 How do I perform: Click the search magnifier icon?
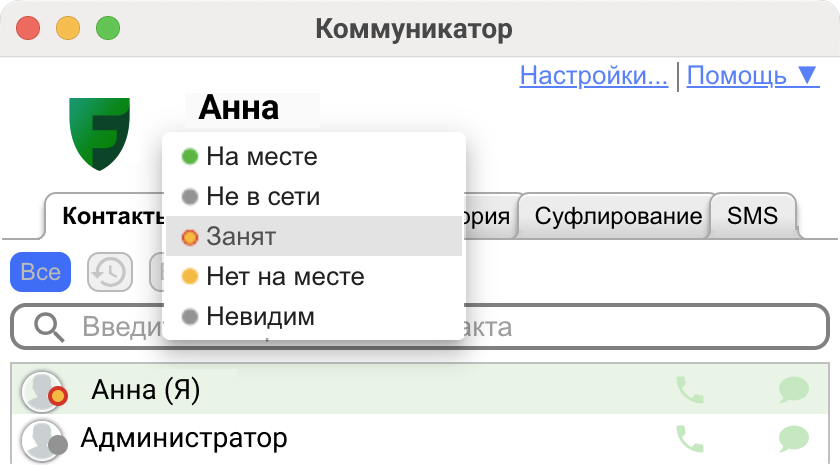tap(49, 327)
